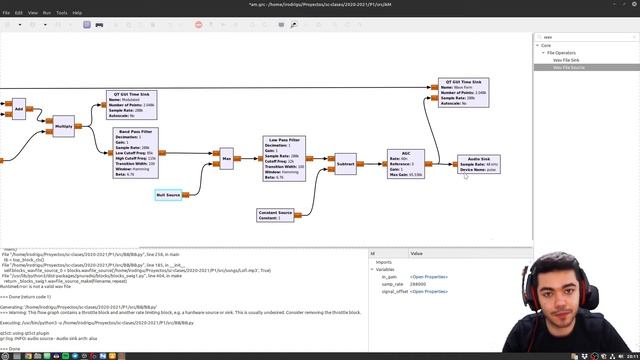Image resolution: width=640 pixels, height=360 pixels.
Task: Click the Find blocks magnifier icon
Action: point(293,25)
